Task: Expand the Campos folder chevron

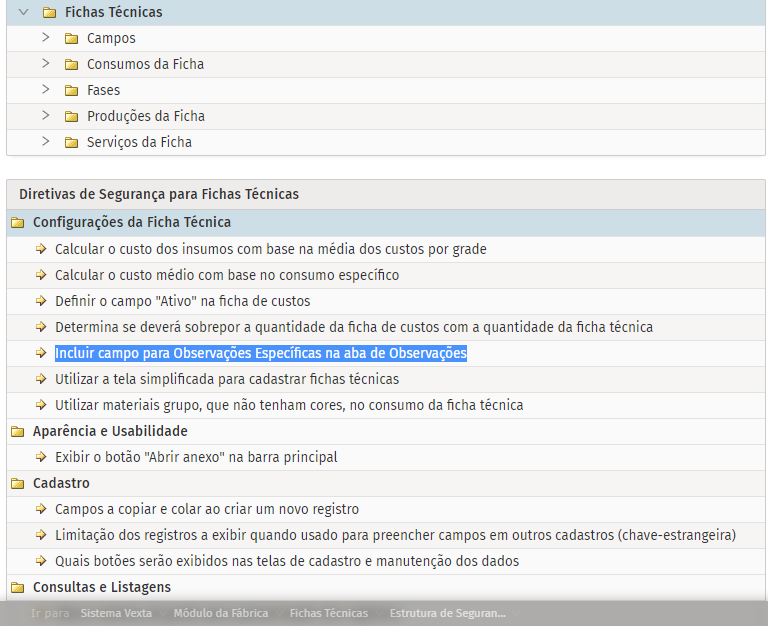Action: (46, 38)
